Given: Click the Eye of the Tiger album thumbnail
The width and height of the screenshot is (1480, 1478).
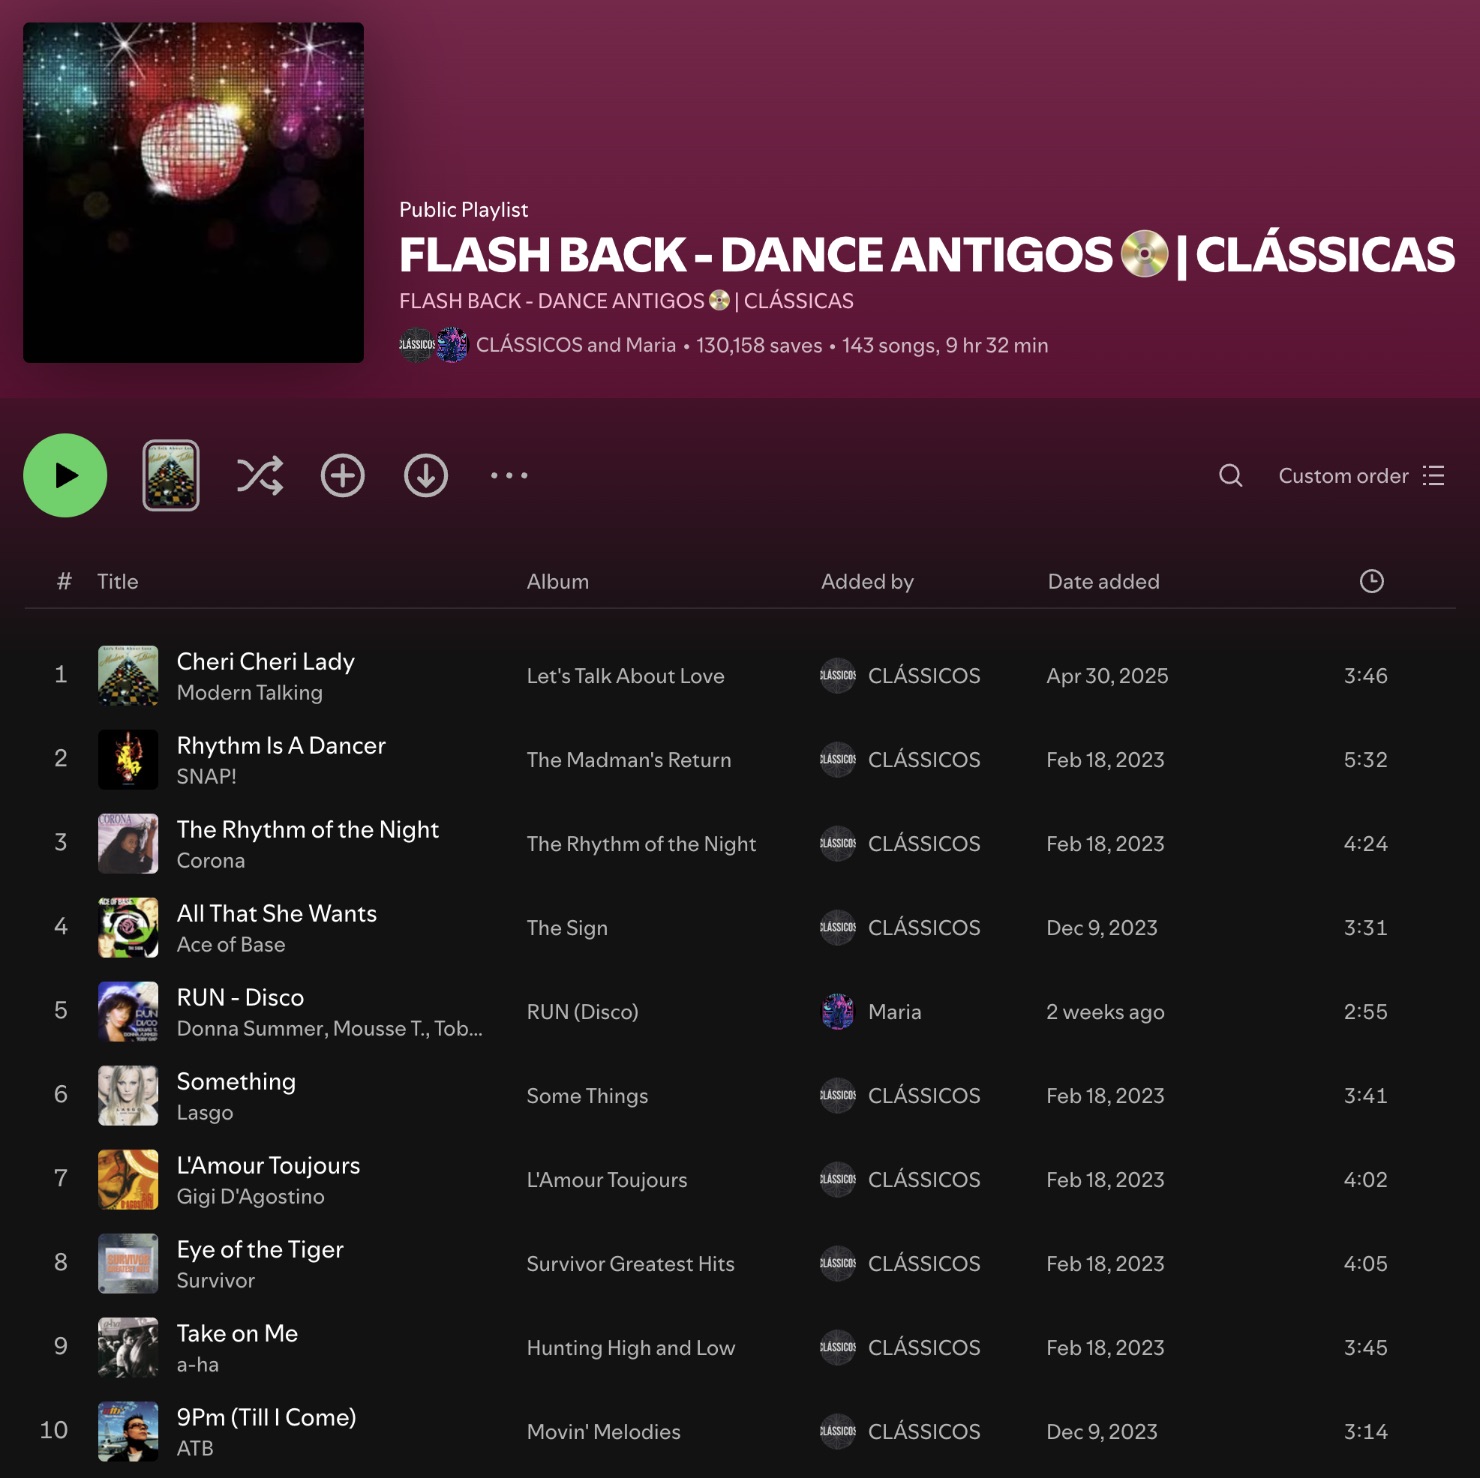Looking at the screenshot, I should 127,1263.
